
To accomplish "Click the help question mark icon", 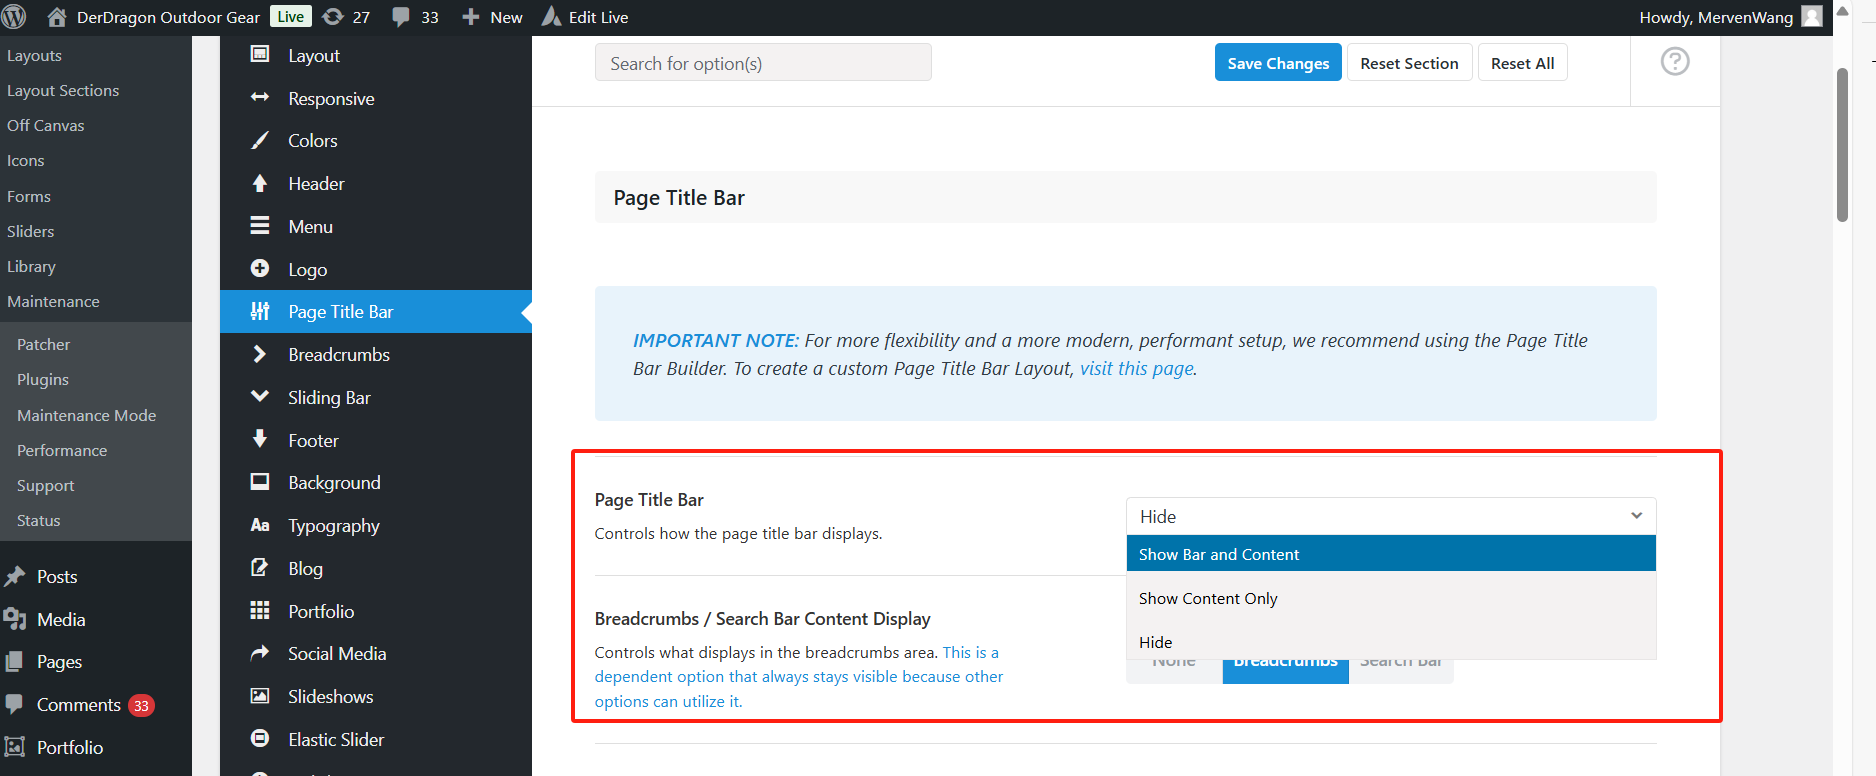I will coord(1675,62).
